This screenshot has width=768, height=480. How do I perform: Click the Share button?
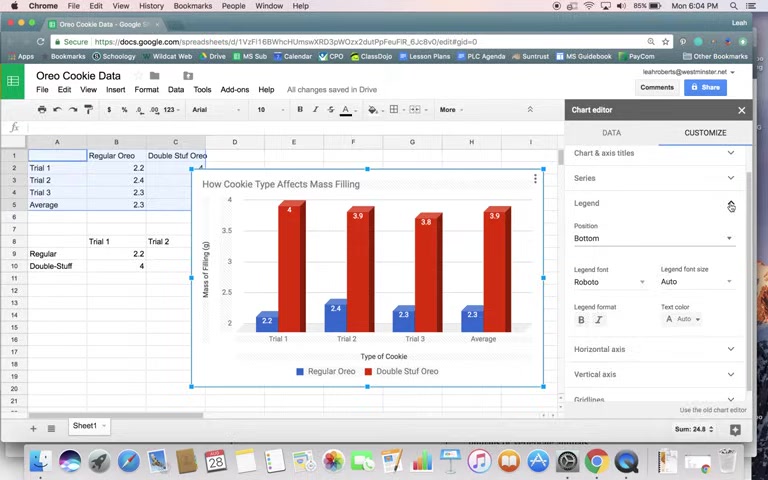[x=705, y=87]
